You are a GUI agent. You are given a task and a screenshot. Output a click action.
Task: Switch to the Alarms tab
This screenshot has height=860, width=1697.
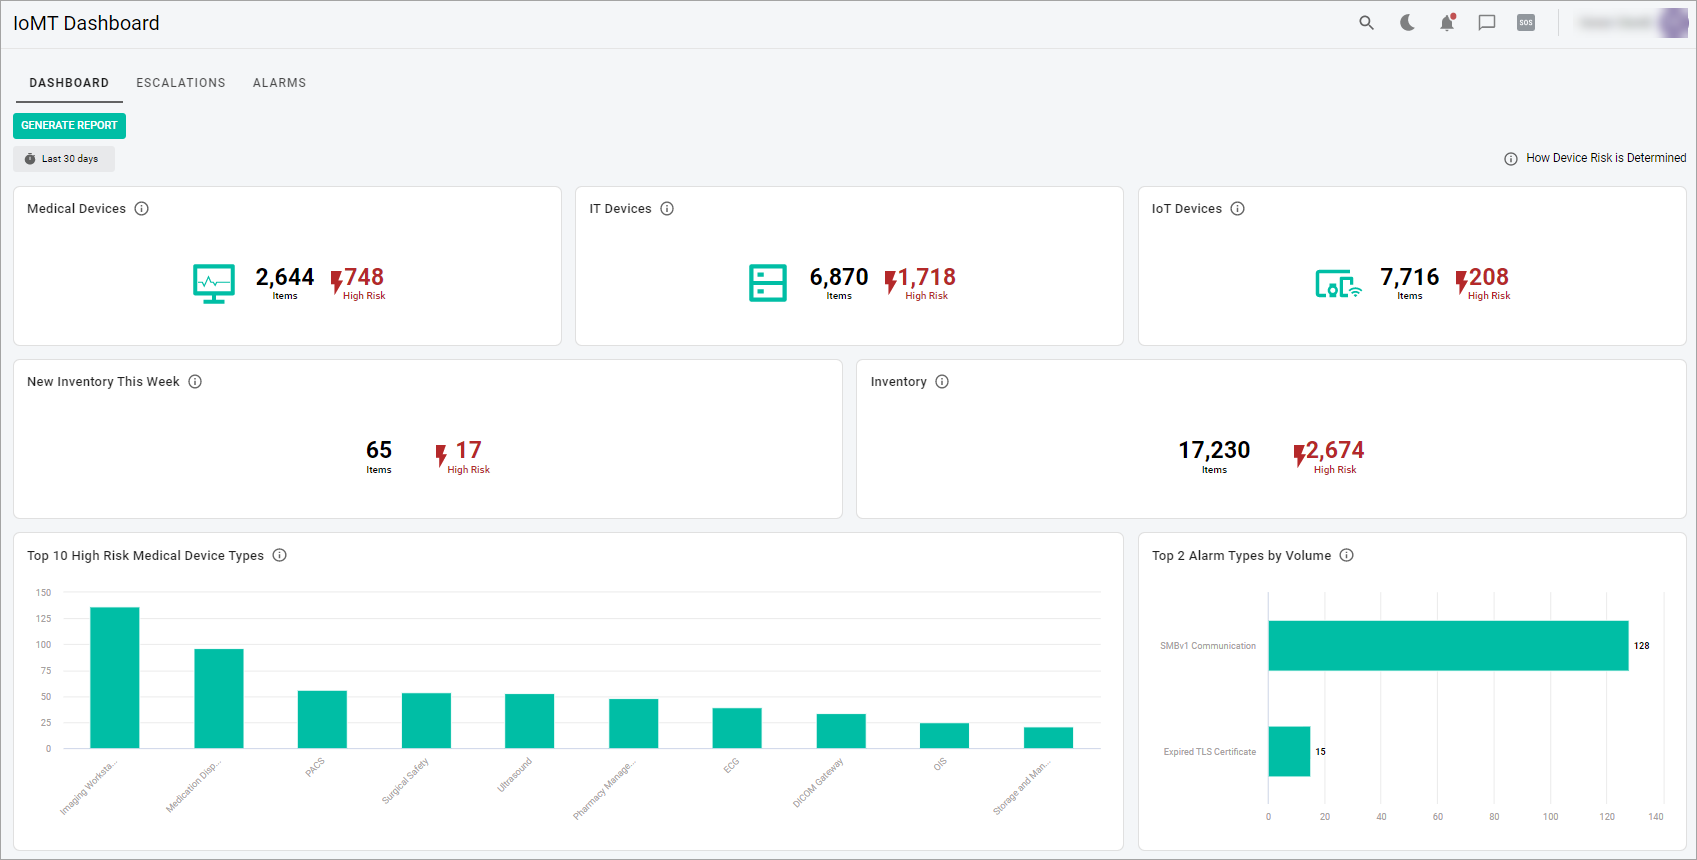(279, 83)
